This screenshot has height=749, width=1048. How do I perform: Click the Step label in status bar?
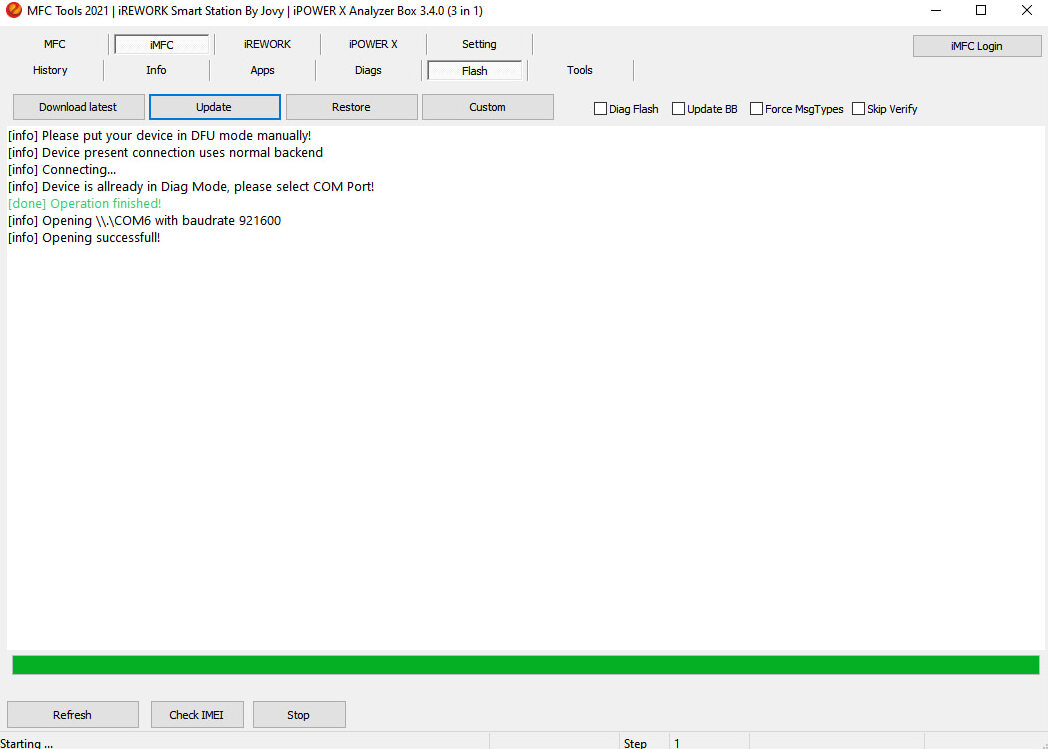(635, 743)
